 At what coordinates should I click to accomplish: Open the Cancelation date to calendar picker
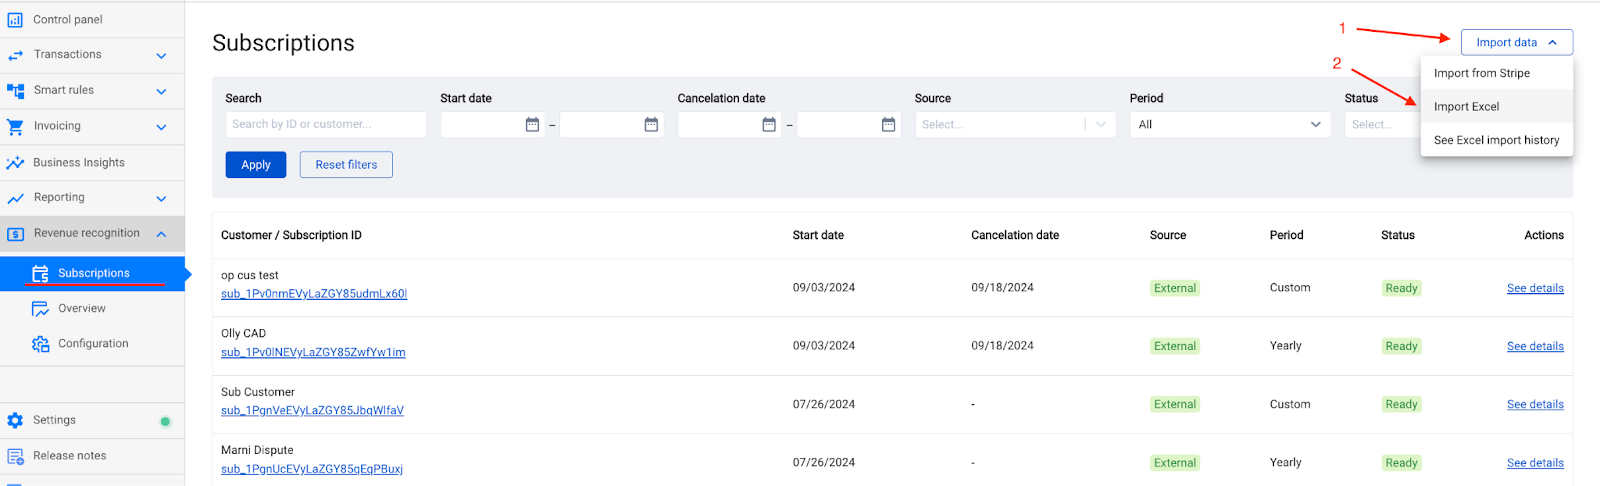[888, 125]
